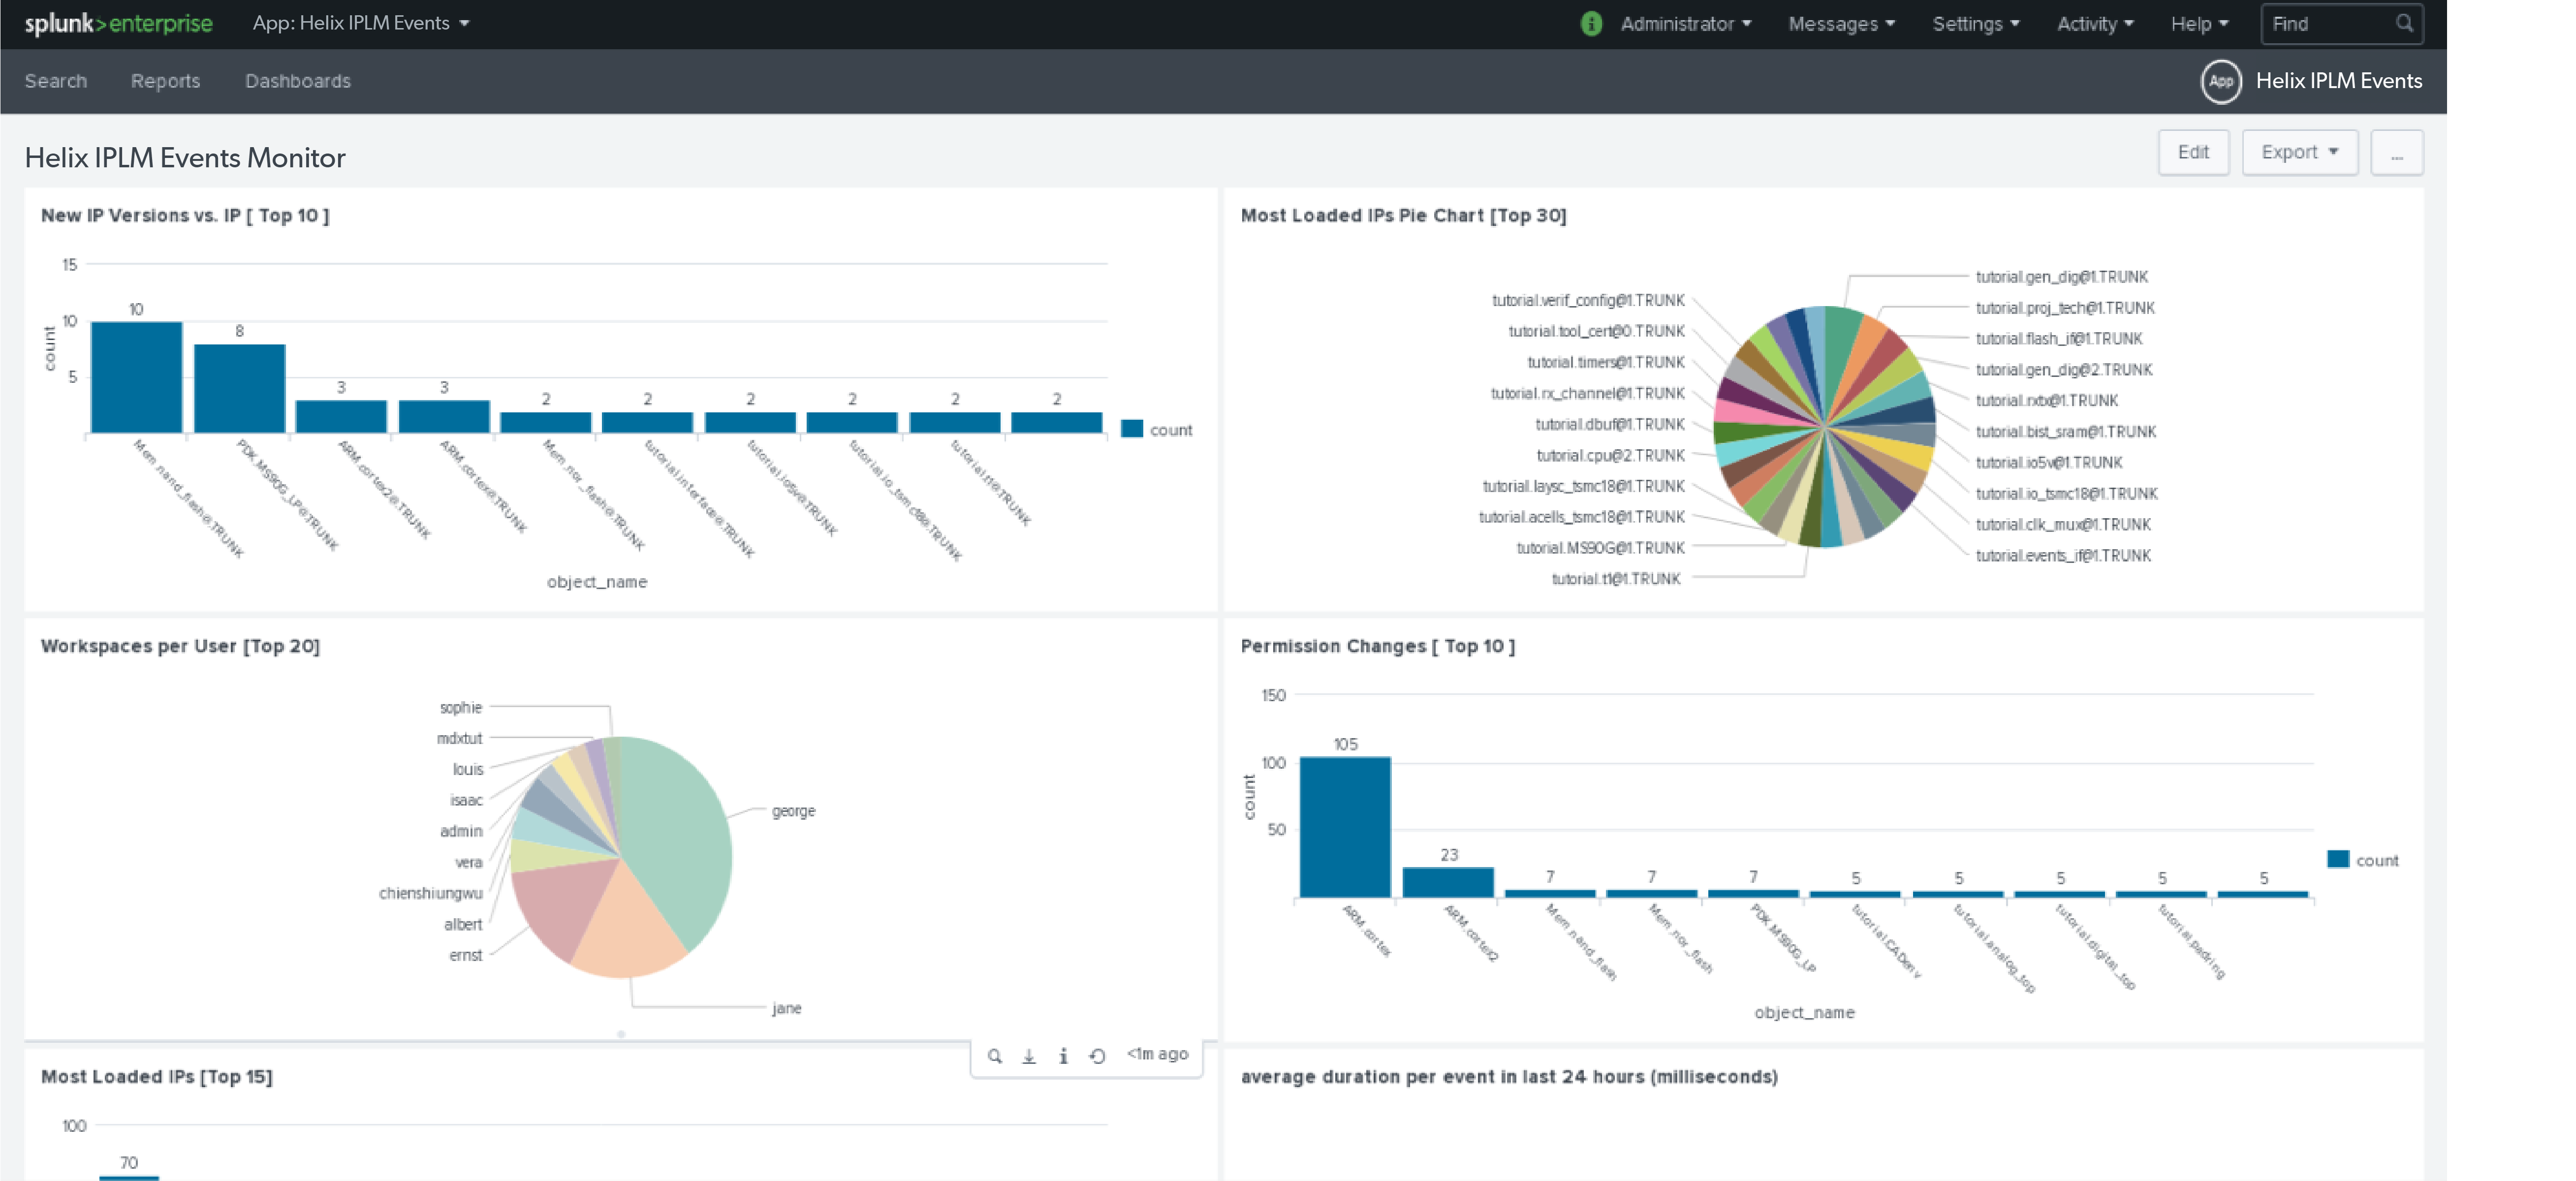Open the Dashboards tab
The image size is (2576, 1181).
tap(297, 81)
